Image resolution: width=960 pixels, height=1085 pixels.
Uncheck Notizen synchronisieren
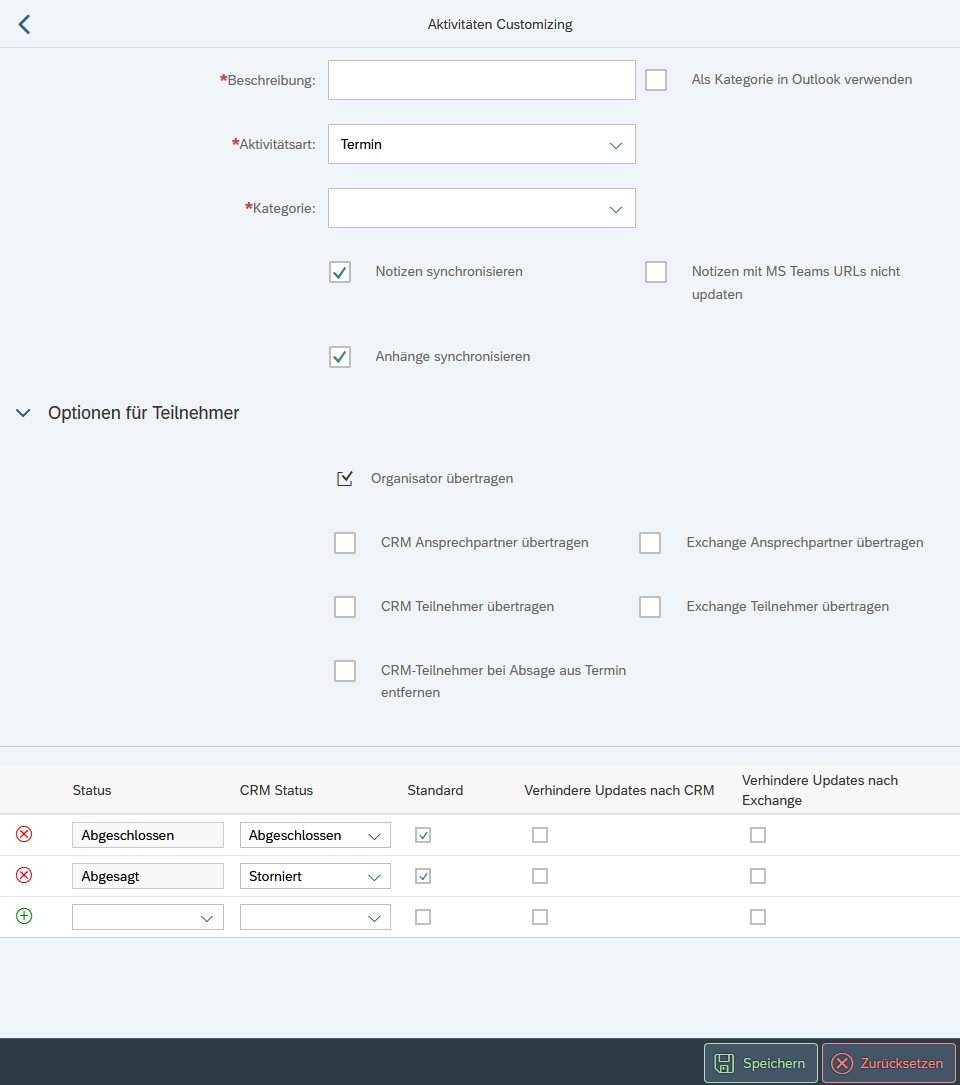(340, 272)
